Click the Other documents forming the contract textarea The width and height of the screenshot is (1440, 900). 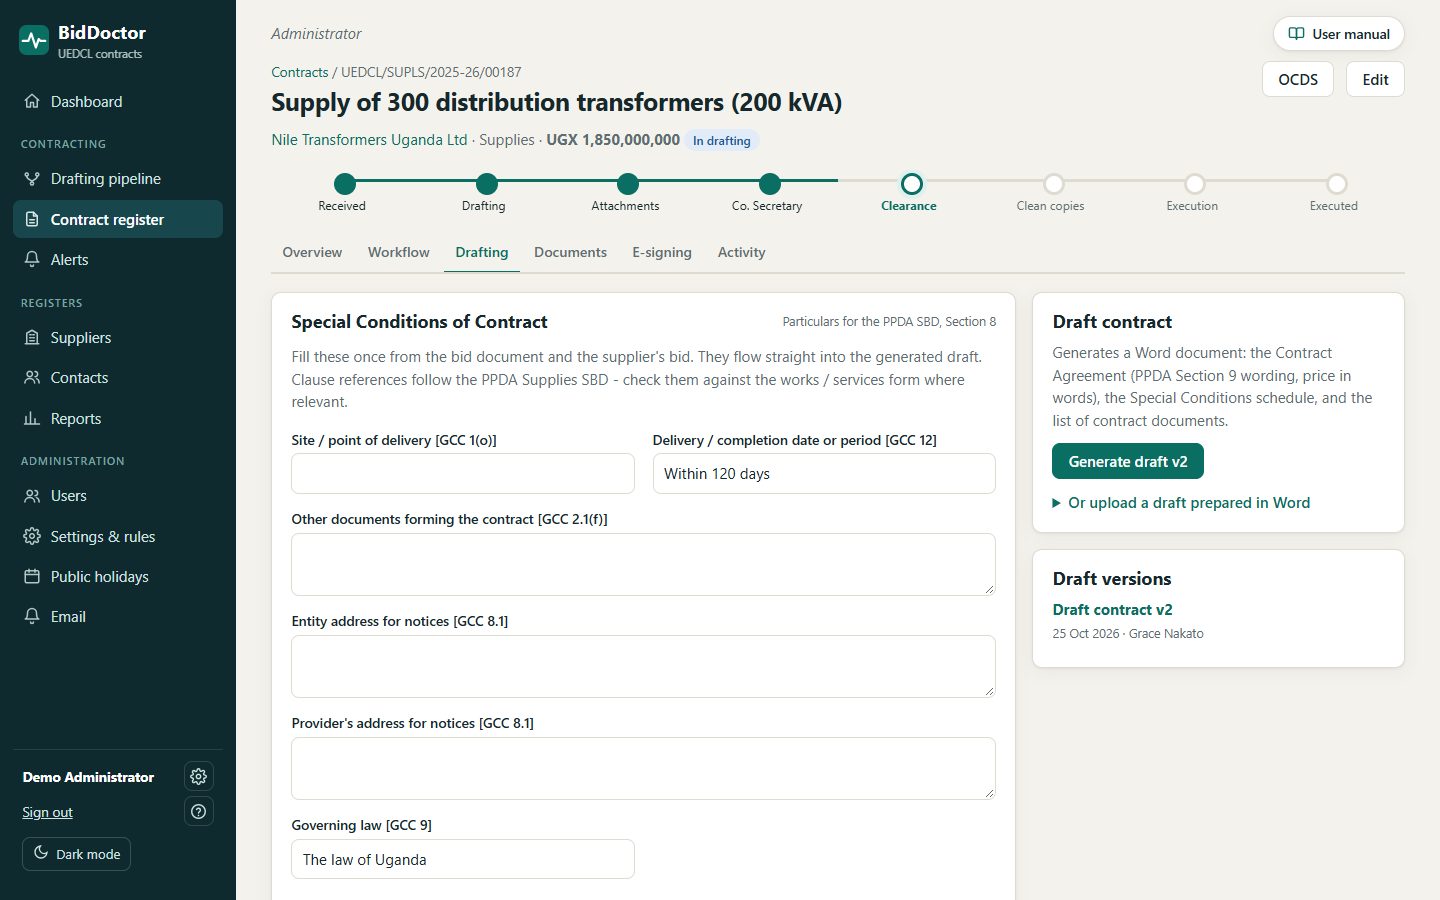[643, 565]
